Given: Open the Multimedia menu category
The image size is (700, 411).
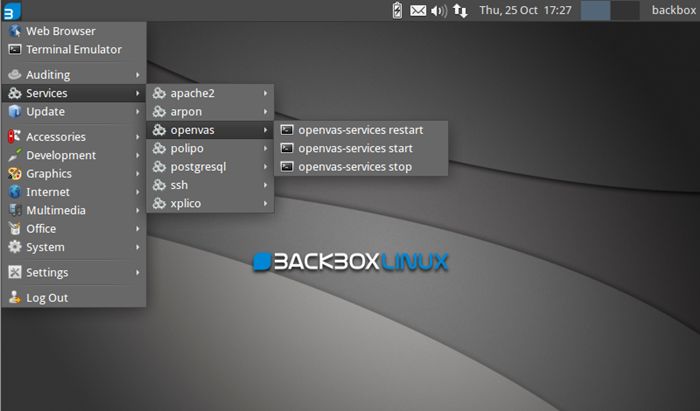Looking at the screenshot, I should (74, 210).
